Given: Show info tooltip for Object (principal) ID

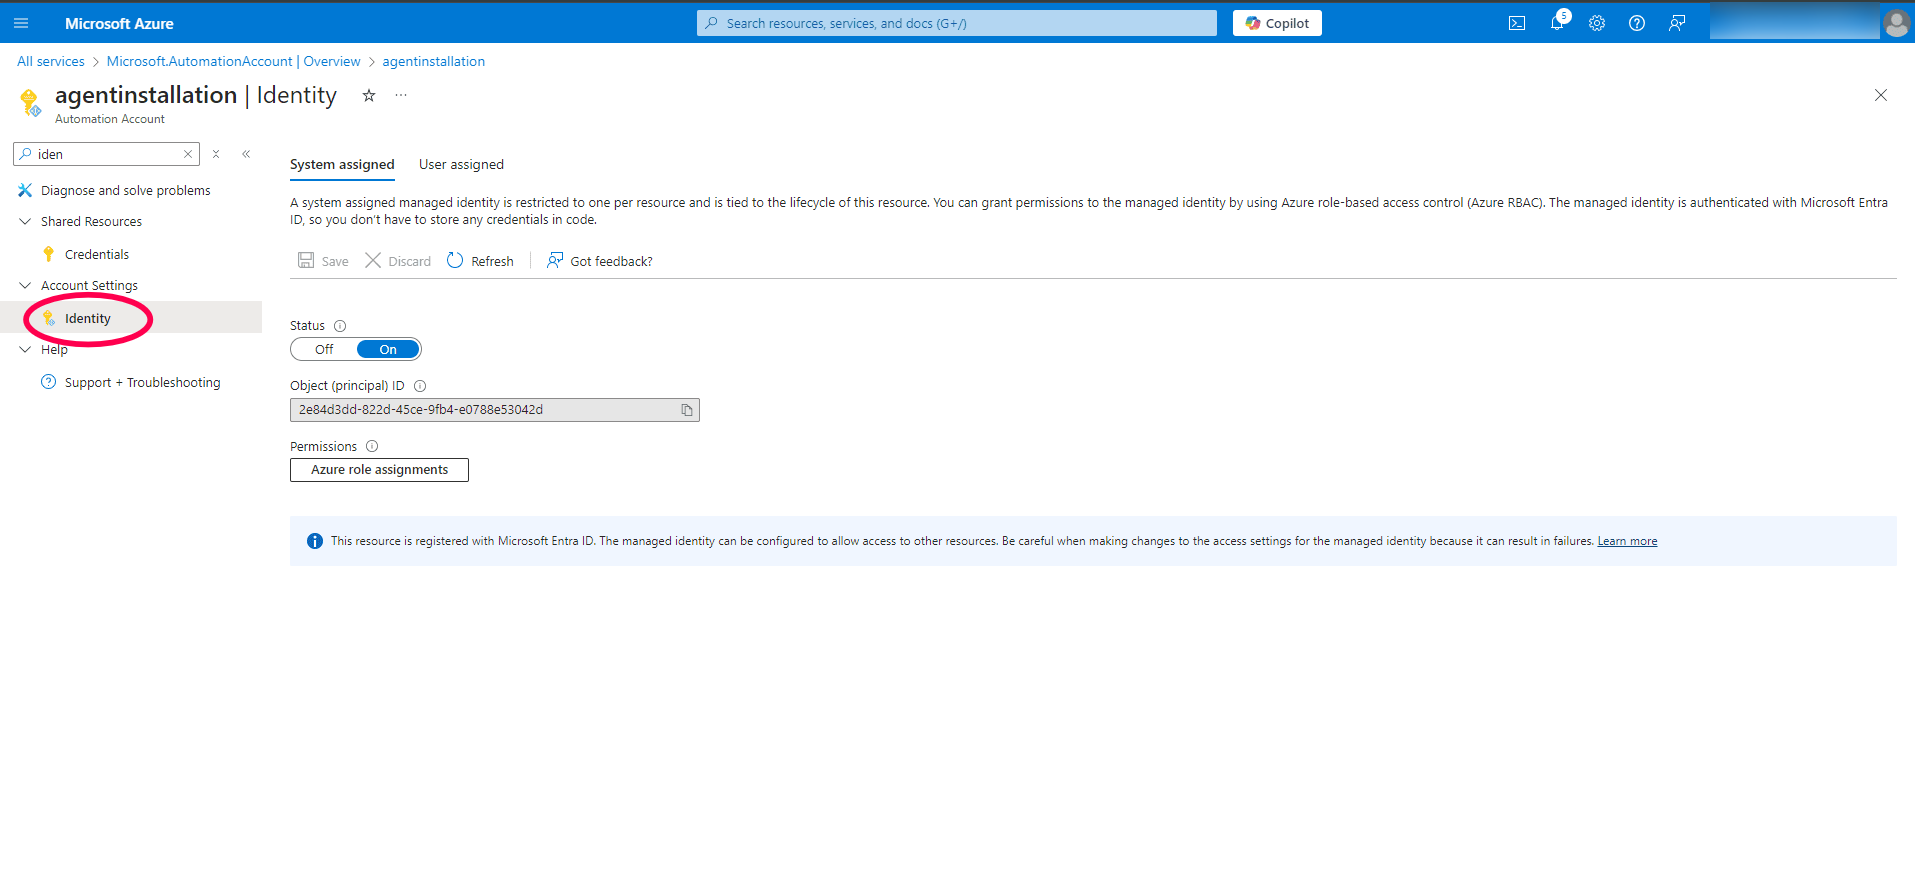Looking at the screenshot, I should (420, 386).
